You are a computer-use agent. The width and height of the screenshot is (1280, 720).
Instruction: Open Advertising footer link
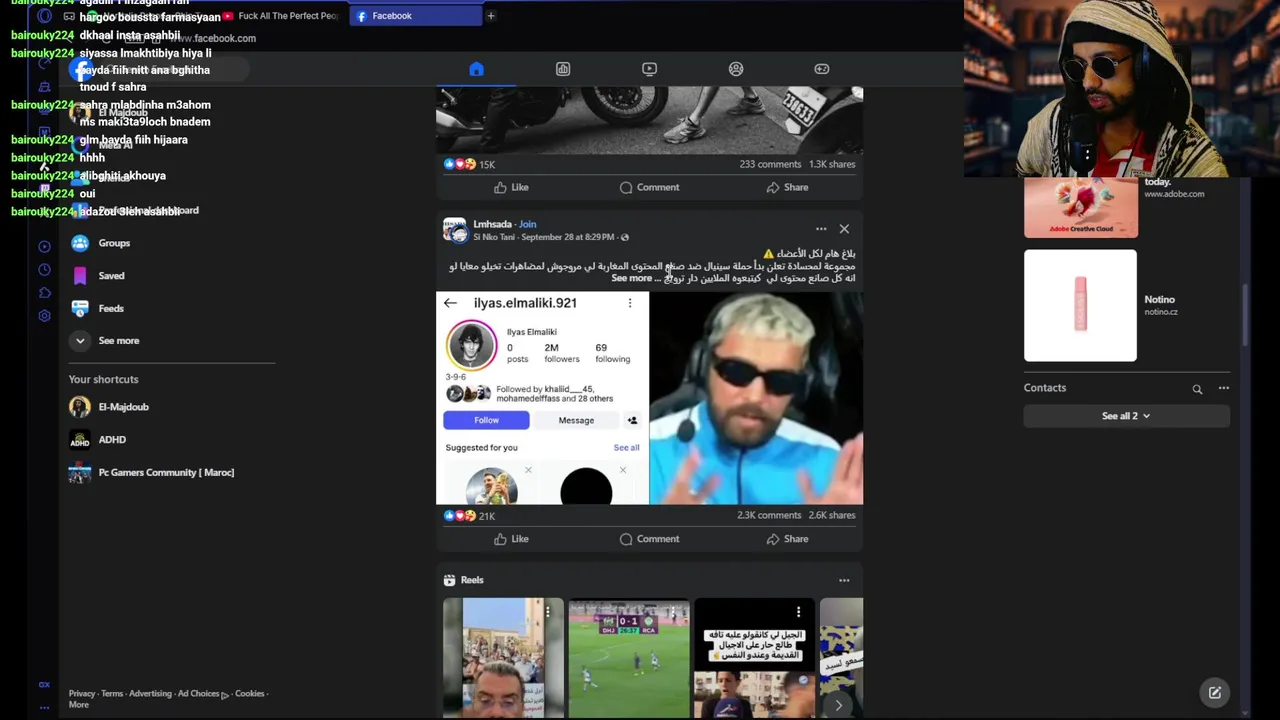(x=150, y=694)
